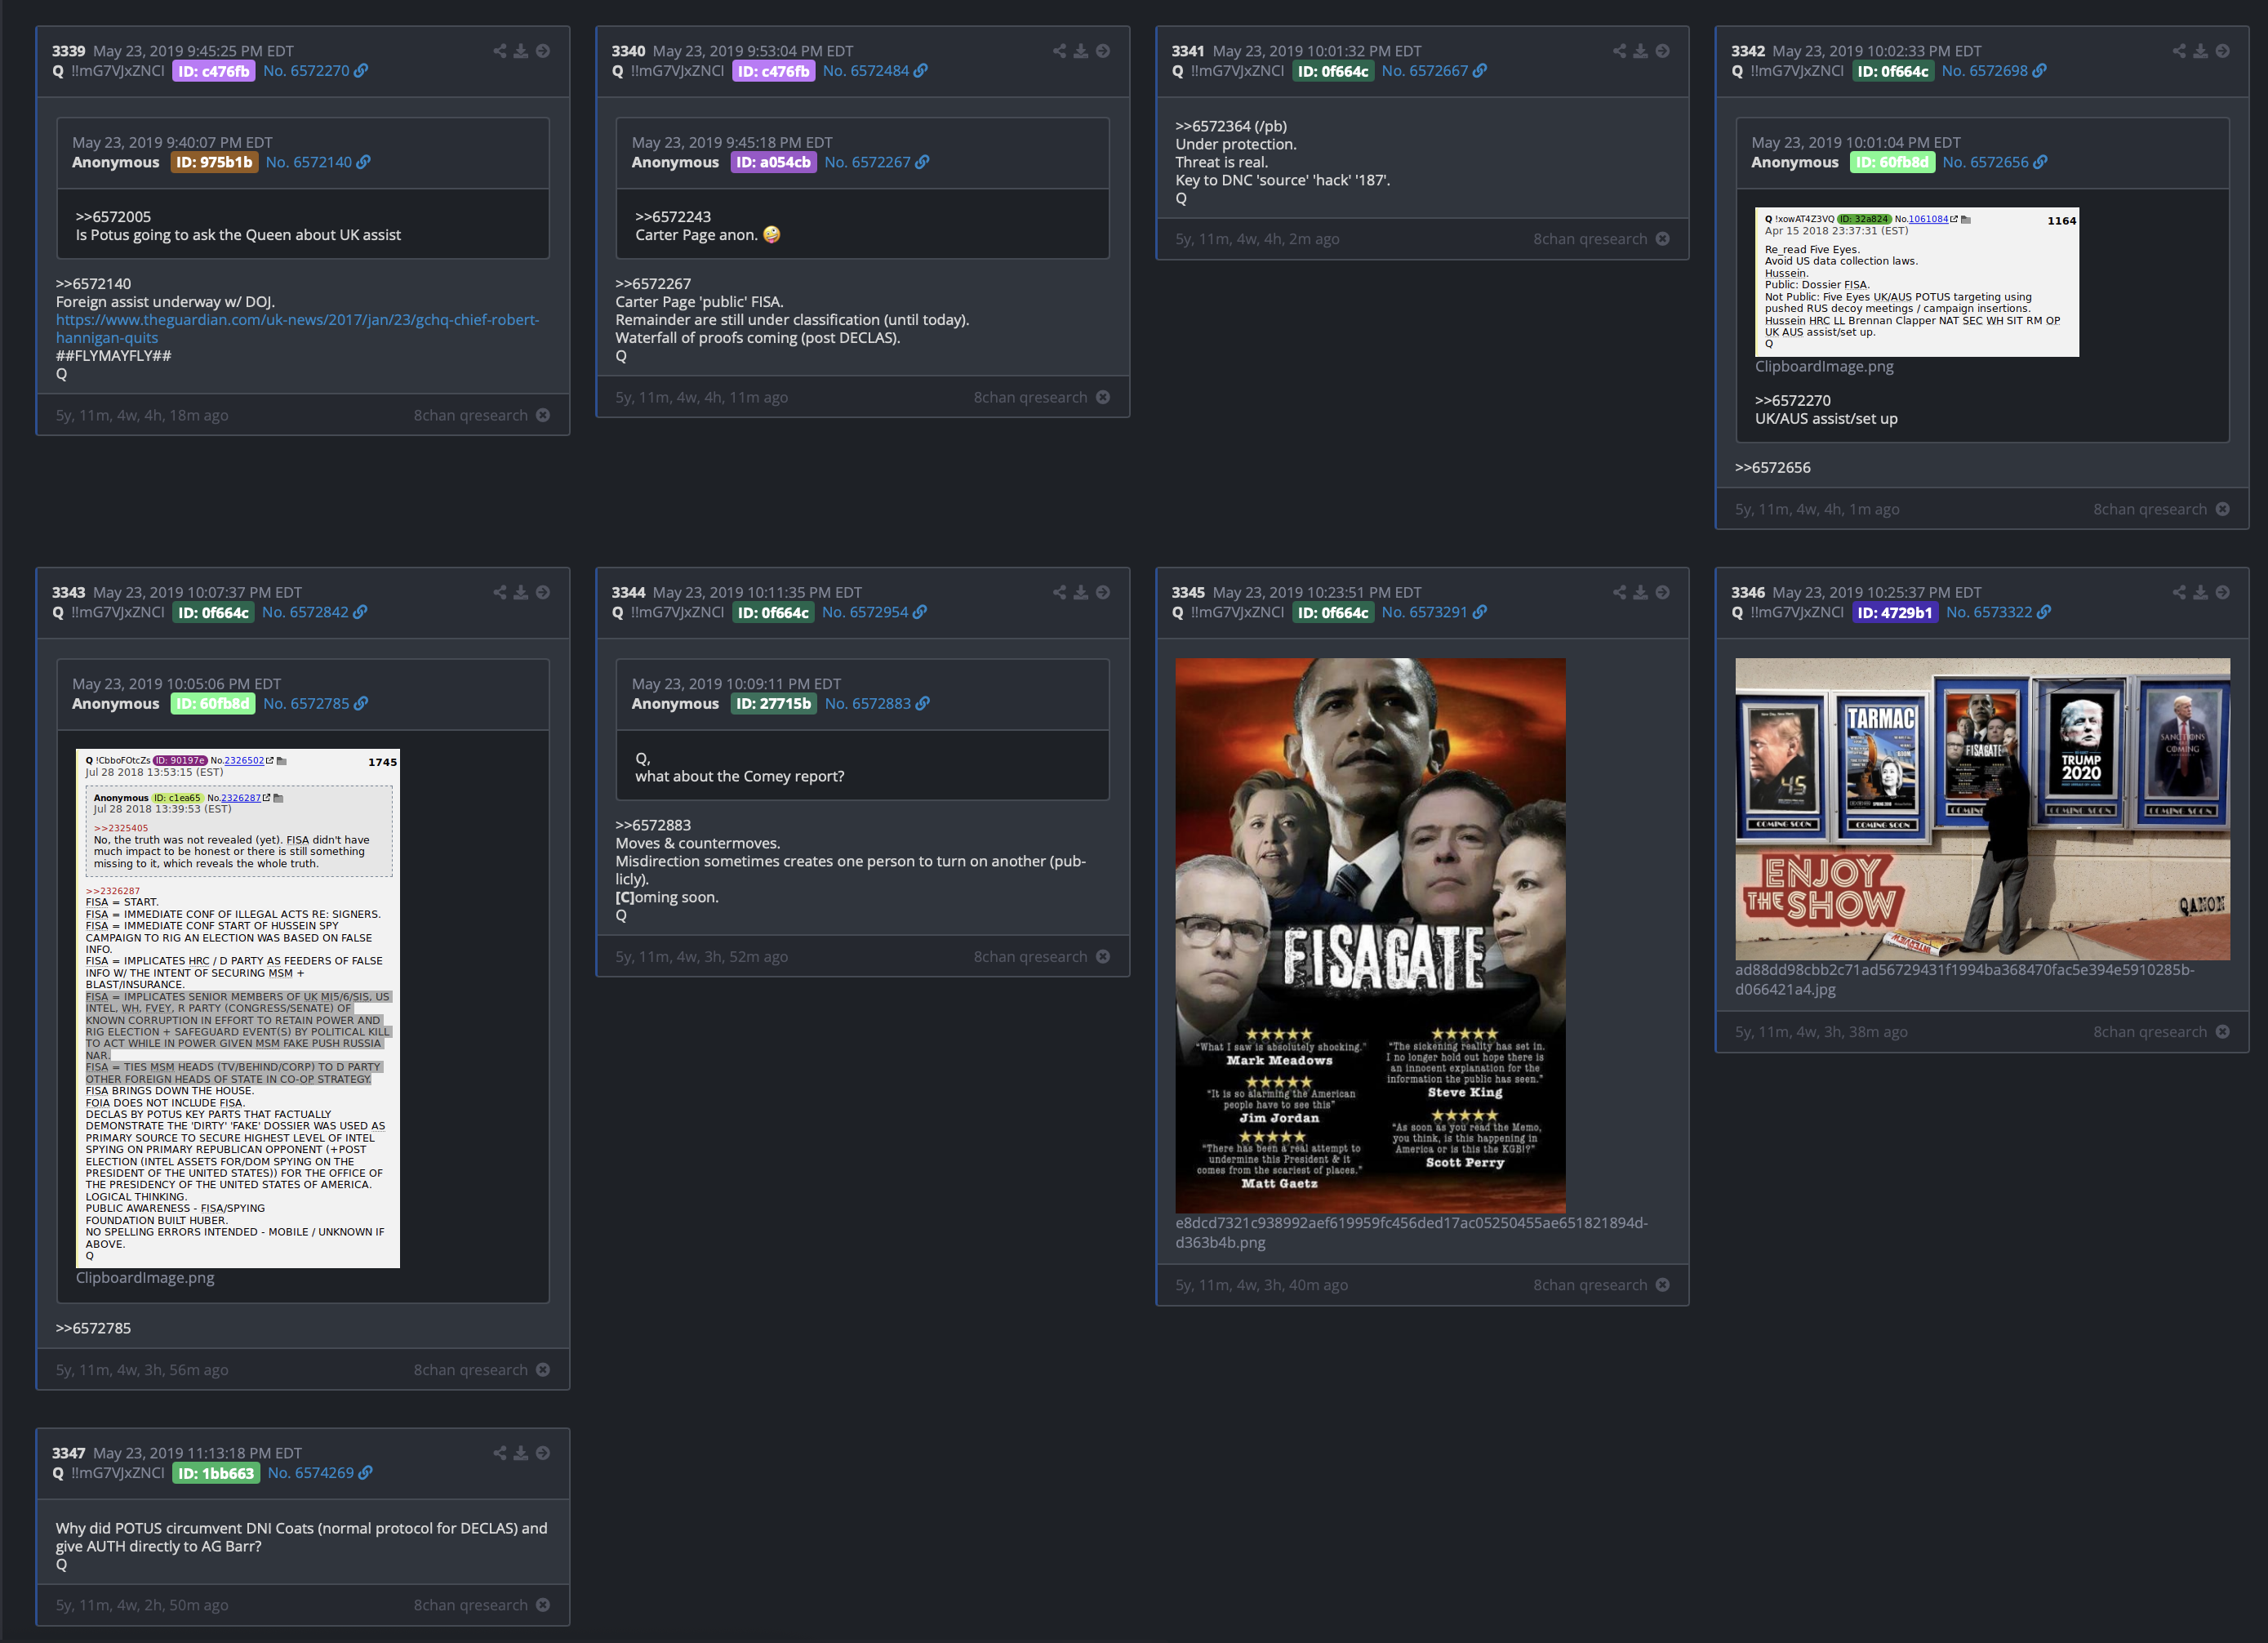
Task: Open link No. 6572667
Action: tap(1425, 71)
